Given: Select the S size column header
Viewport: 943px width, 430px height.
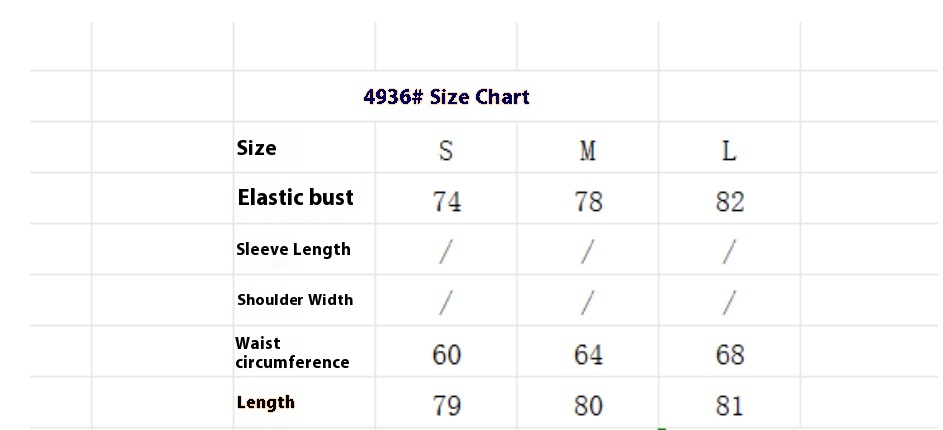Looking at the screenshot, I should tap(446, 147).
